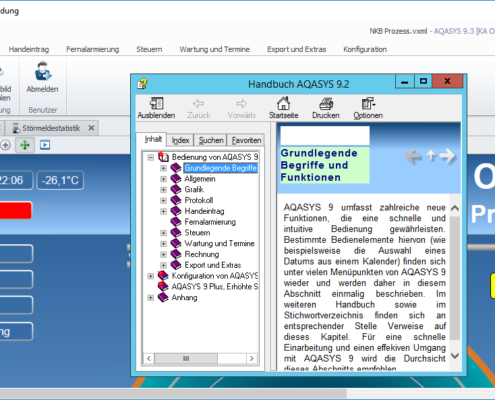
Task: Open the Suchen tab
Action: click(x=211, y=140)
